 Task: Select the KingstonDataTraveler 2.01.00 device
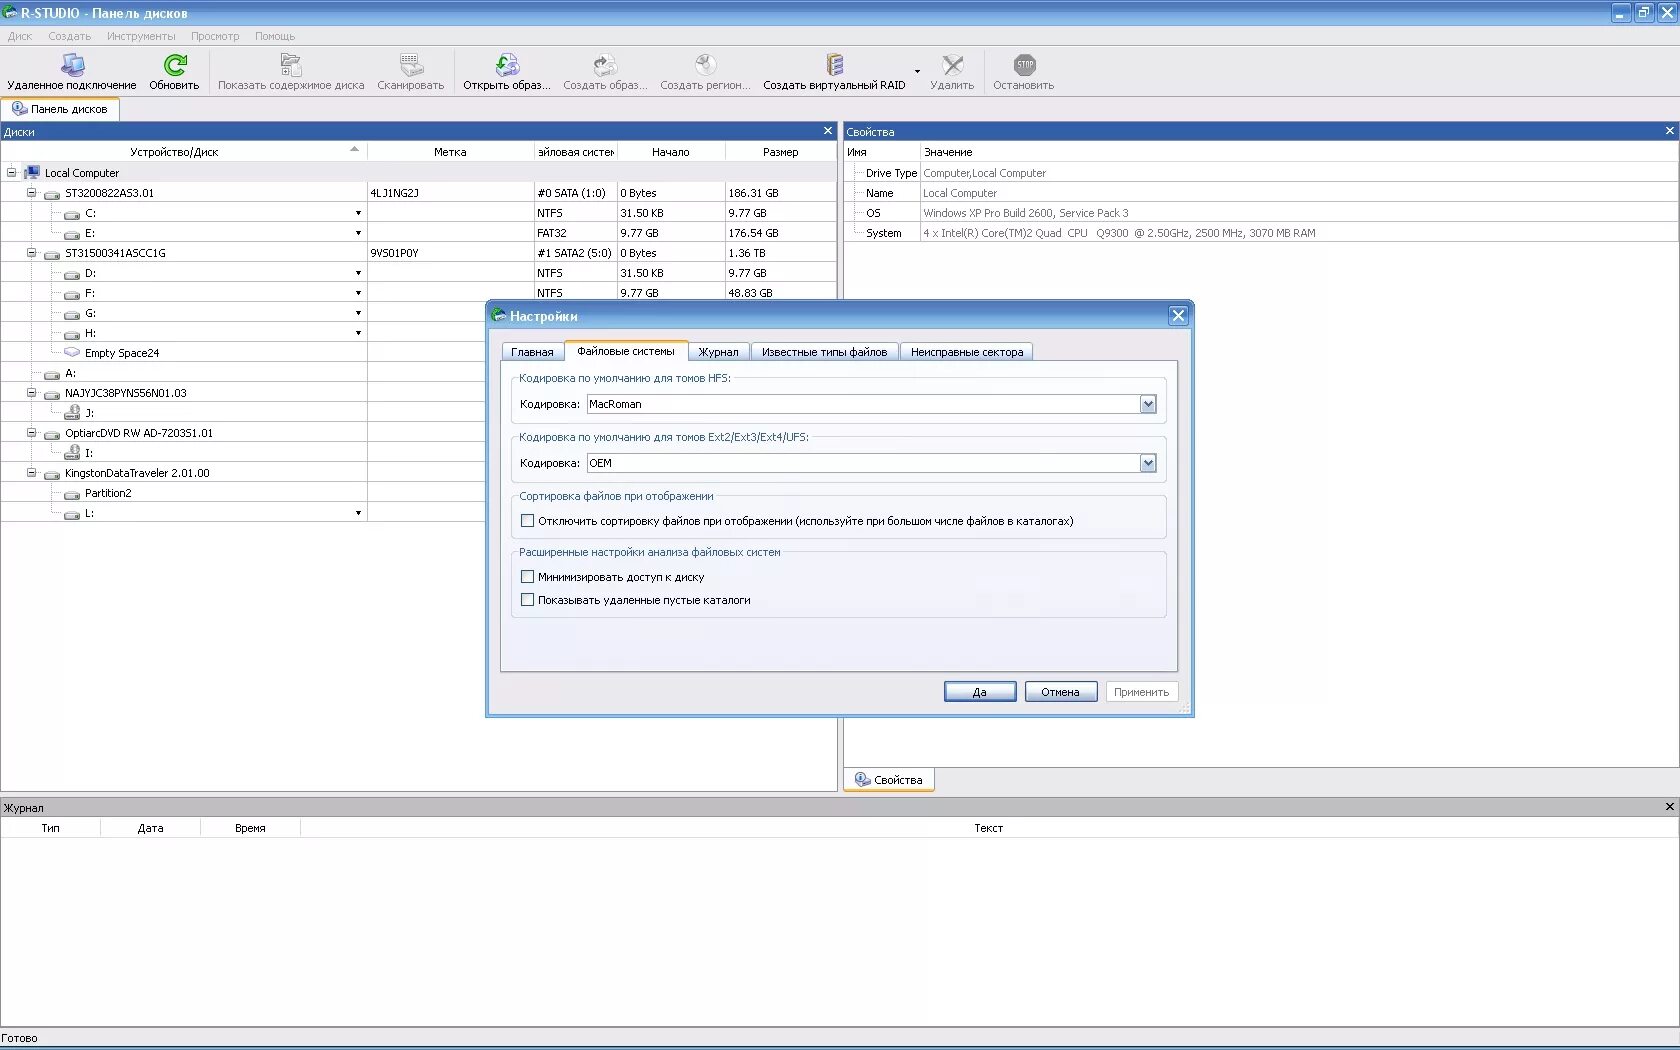[x=137, y=473]
